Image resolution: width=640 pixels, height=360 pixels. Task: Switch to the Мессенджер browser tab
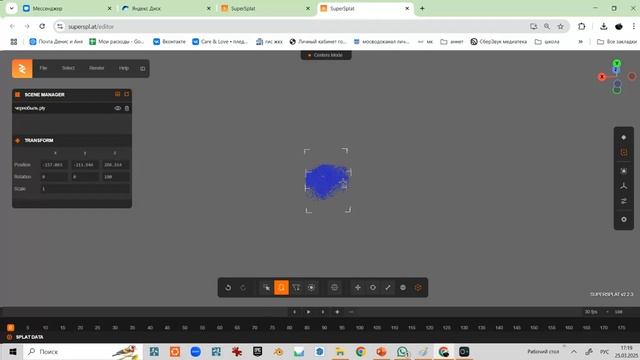(x=68, y=8)
